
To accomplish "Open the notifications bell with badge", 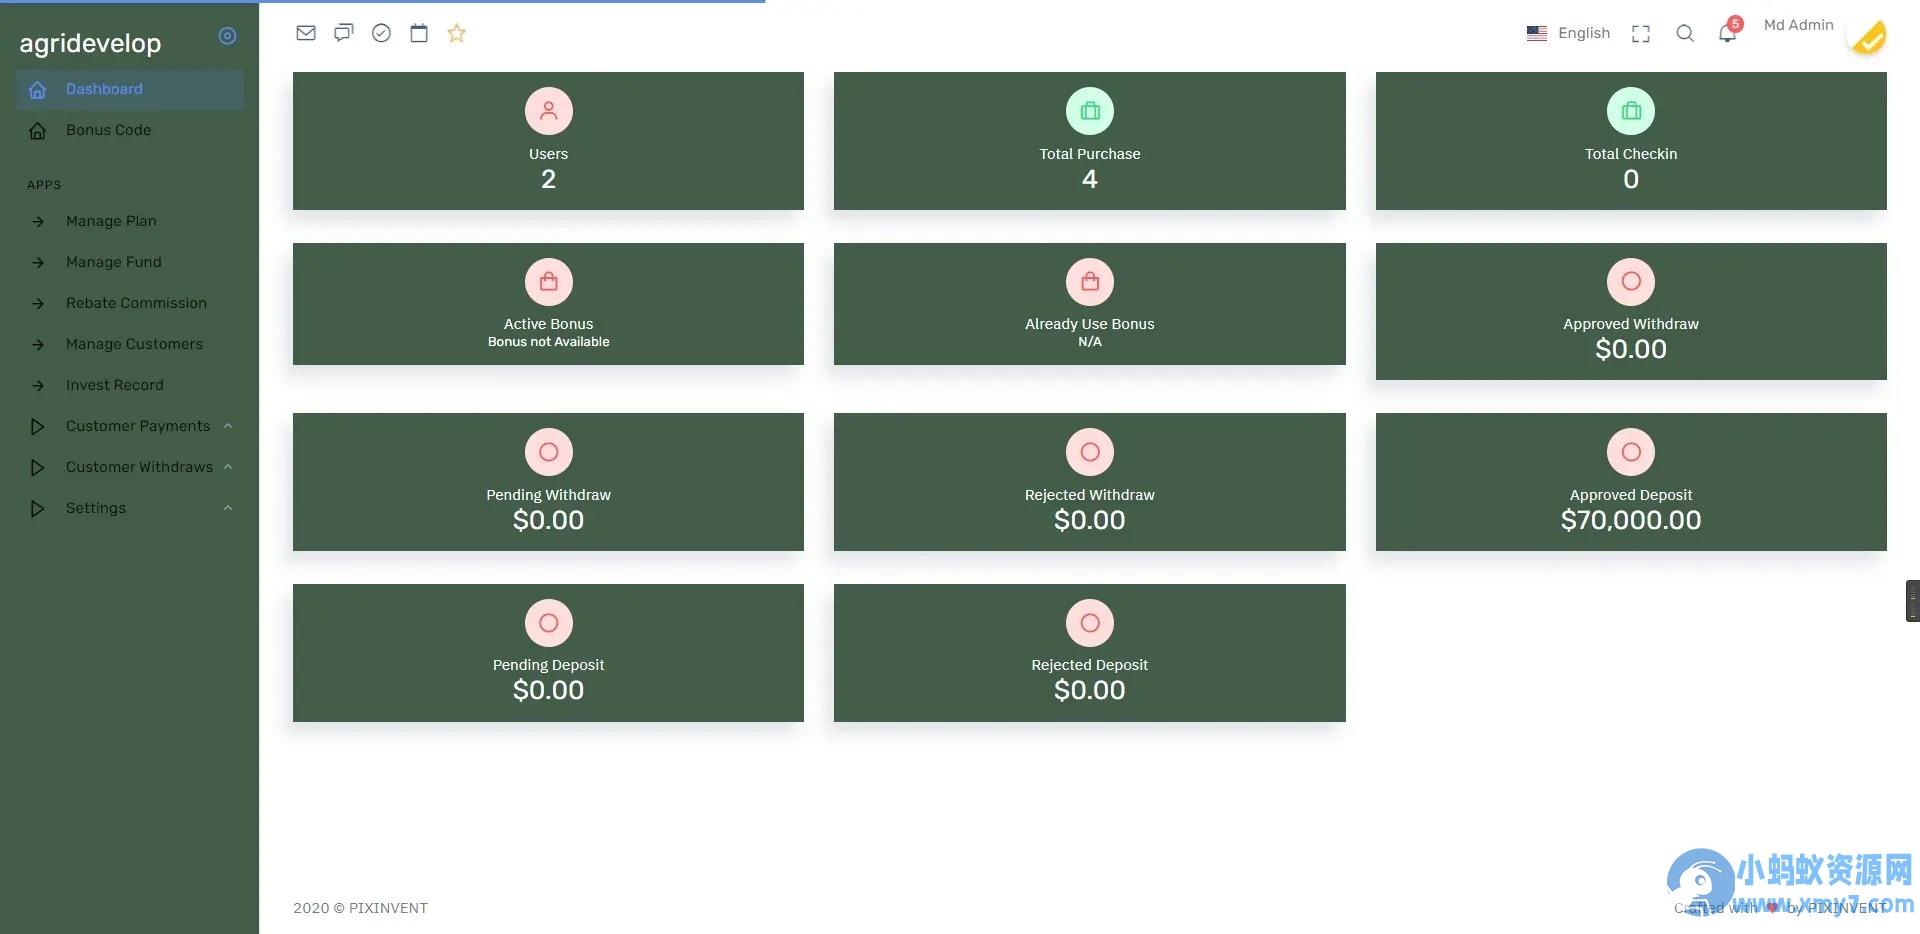I will (1729, 31).
